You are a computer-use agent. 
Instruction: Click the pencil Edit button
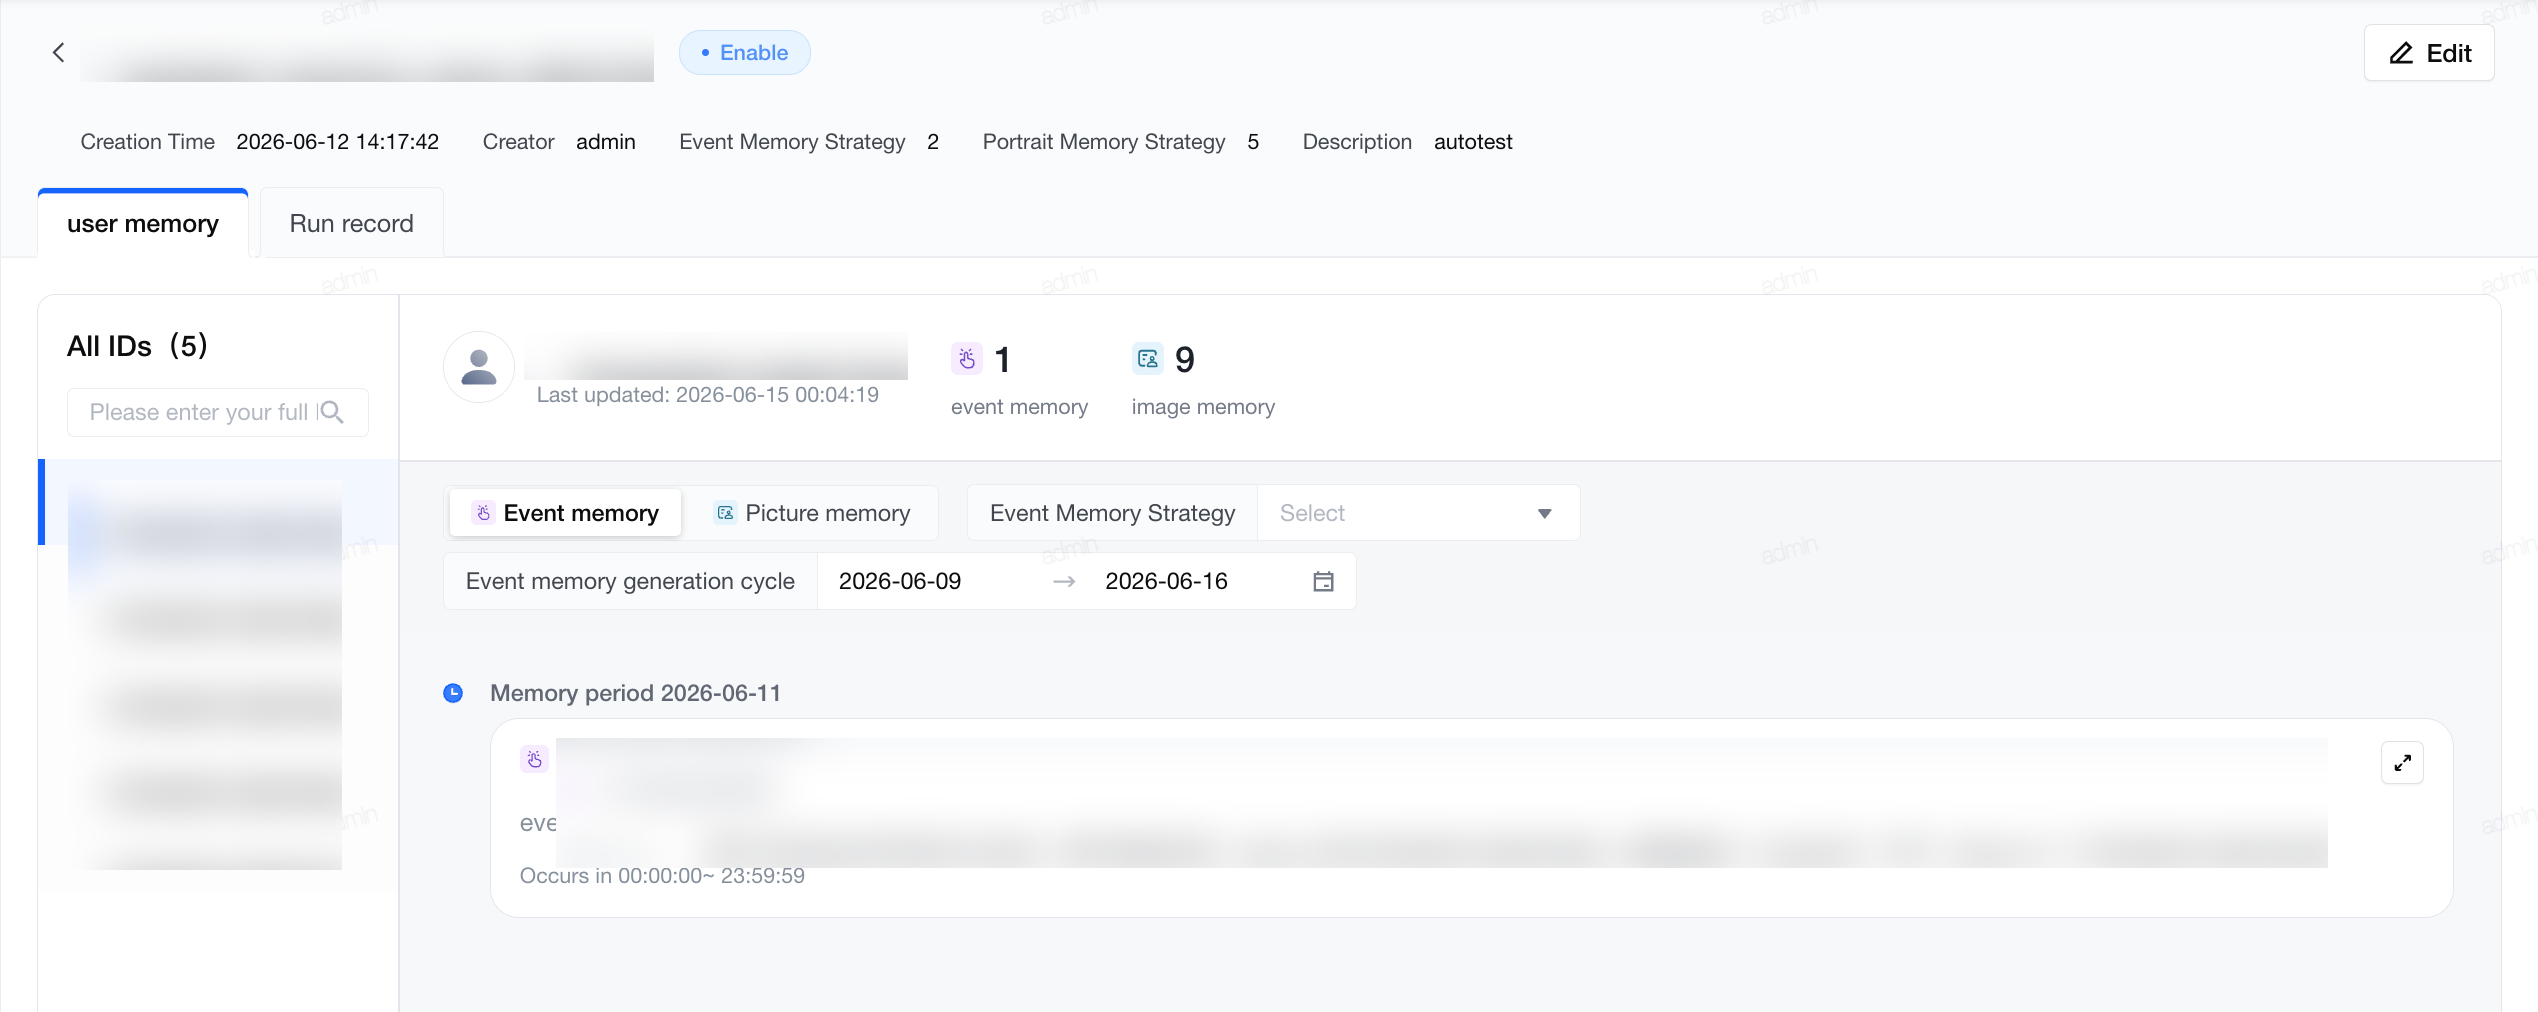(x=2428, y=53)
